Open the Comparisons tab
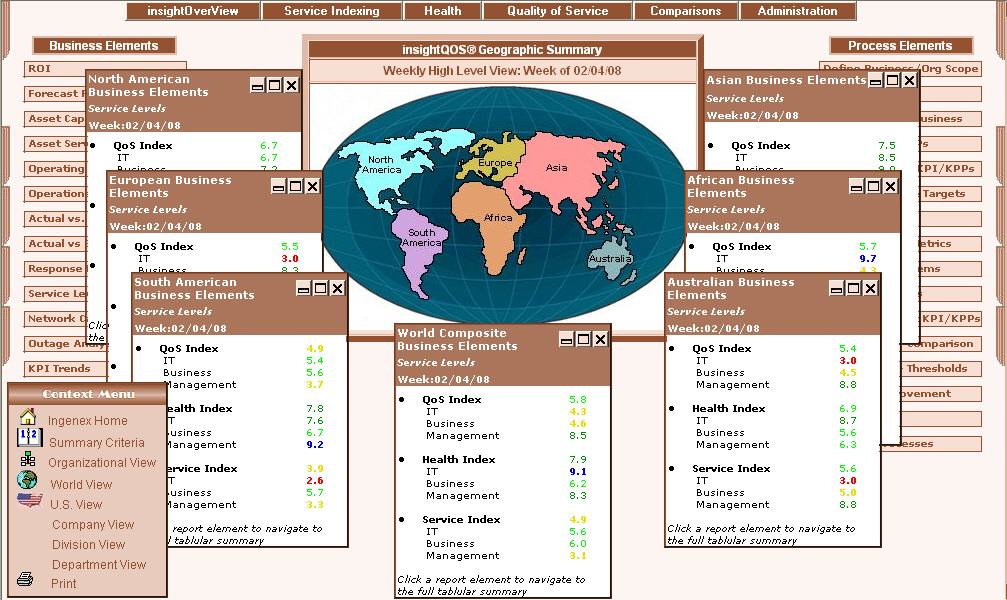 pos(685,11)
